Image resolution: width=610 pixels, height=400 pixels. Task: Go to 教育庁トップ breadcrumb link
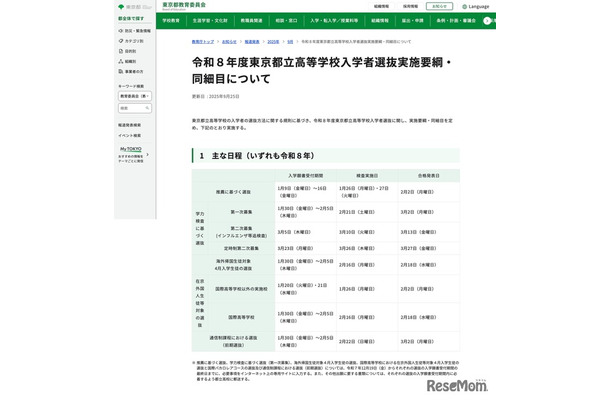[x=203, y=42]
